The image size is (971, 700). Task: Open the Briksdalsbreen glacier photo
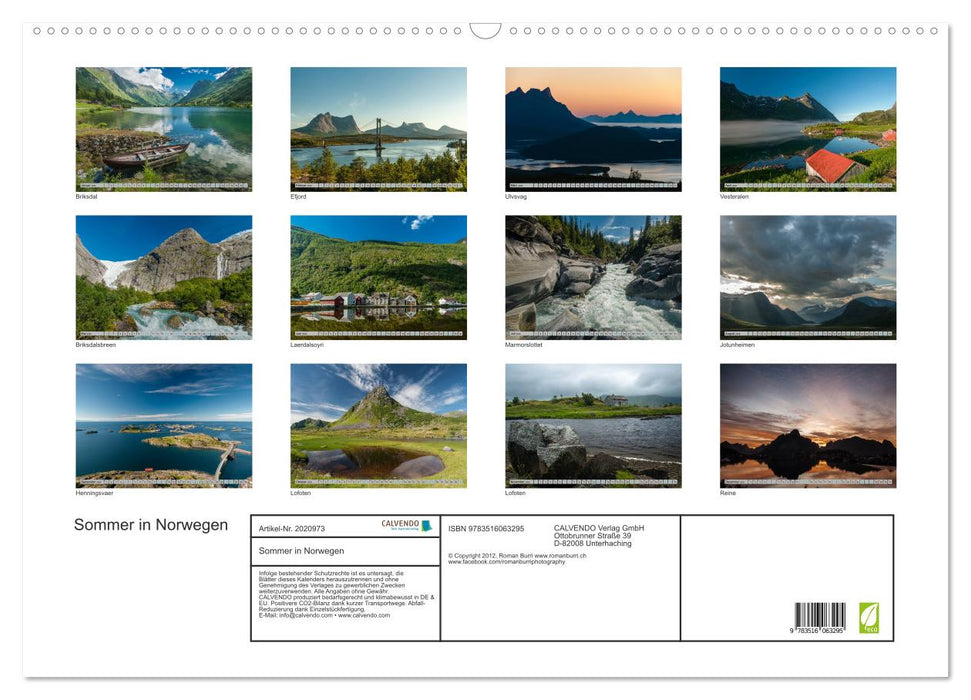(163, 275)
